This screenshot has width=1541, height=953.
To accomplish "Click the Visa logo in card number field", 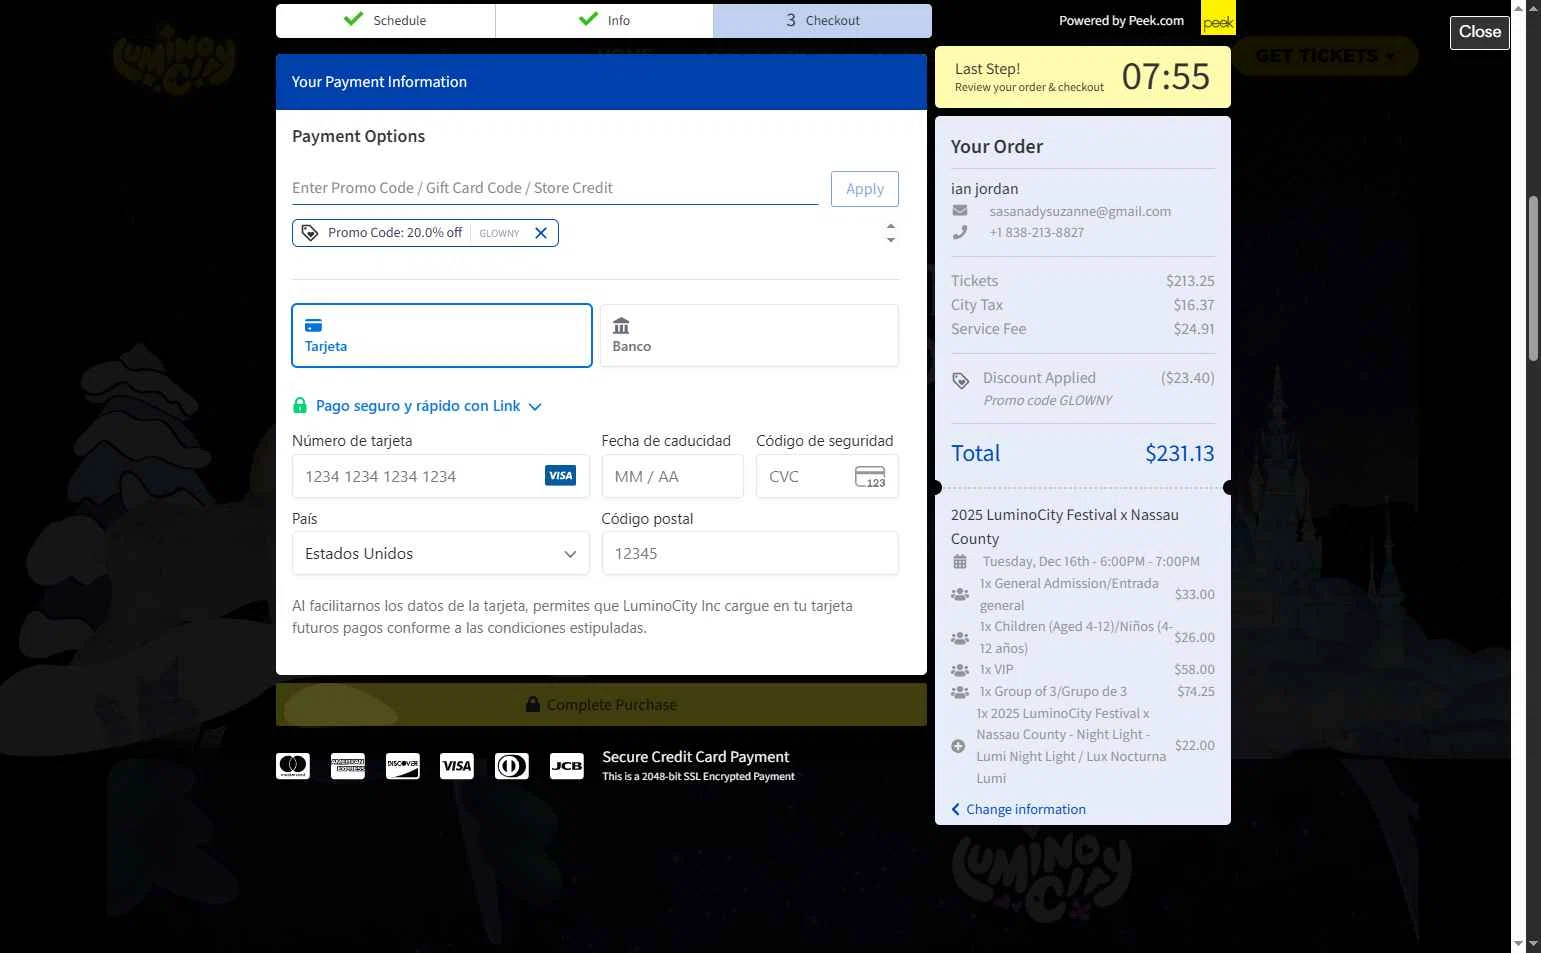I will click(560, 476).
